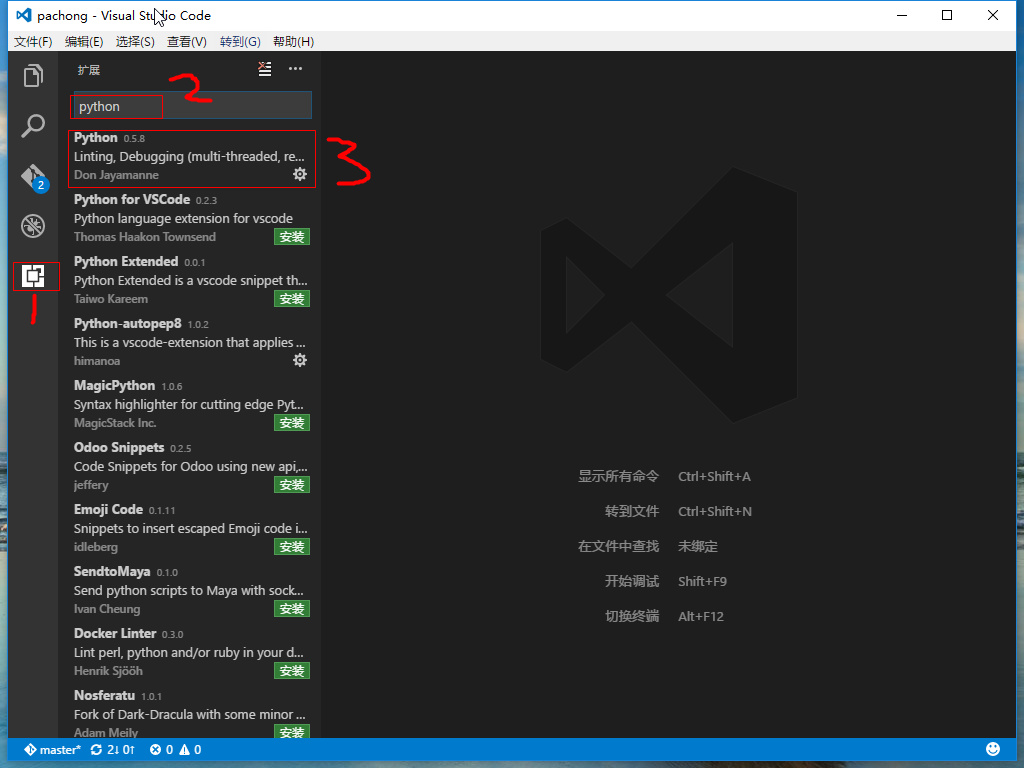This screenshot has height=768, width=1024.
Task: Click the feedback smiley in status bar
Action: (993, 749)
